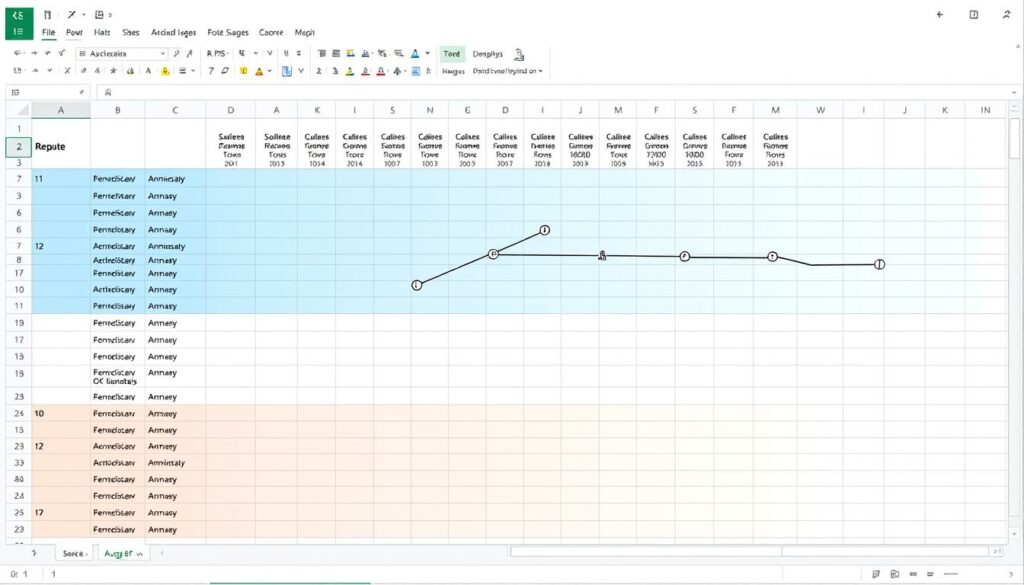The height and width of the screenshot is (585, 1024).
Task: Click the formula bar input field
Action: point(558,93)
